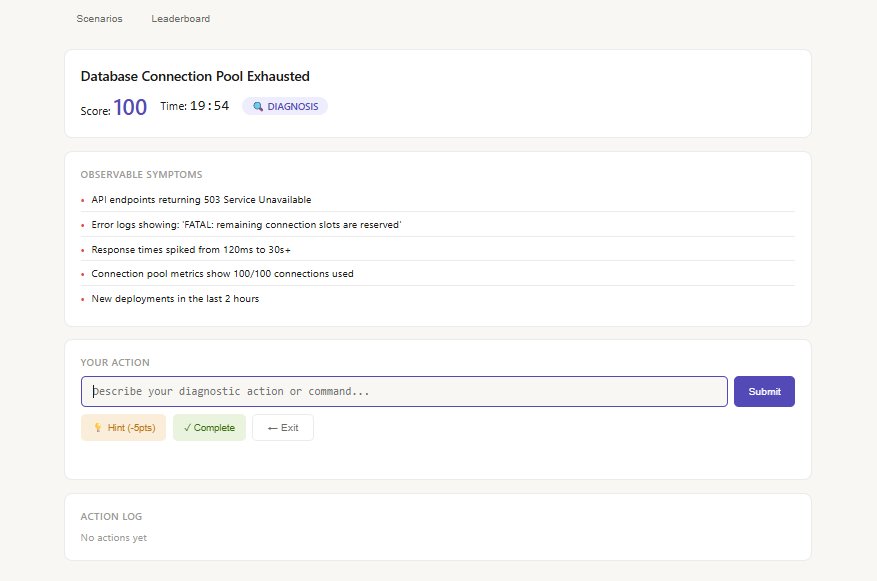Mark the scenario as Complete

pos(209,428)
